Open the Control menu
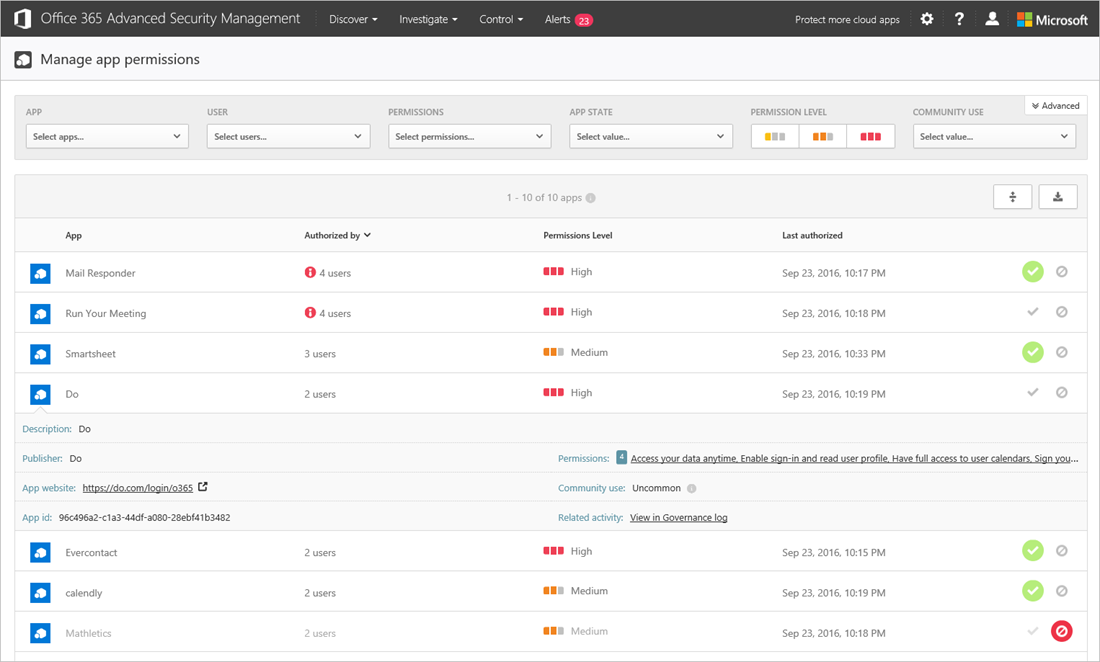The image size is (1100, 662). click(x=500, y=18)
